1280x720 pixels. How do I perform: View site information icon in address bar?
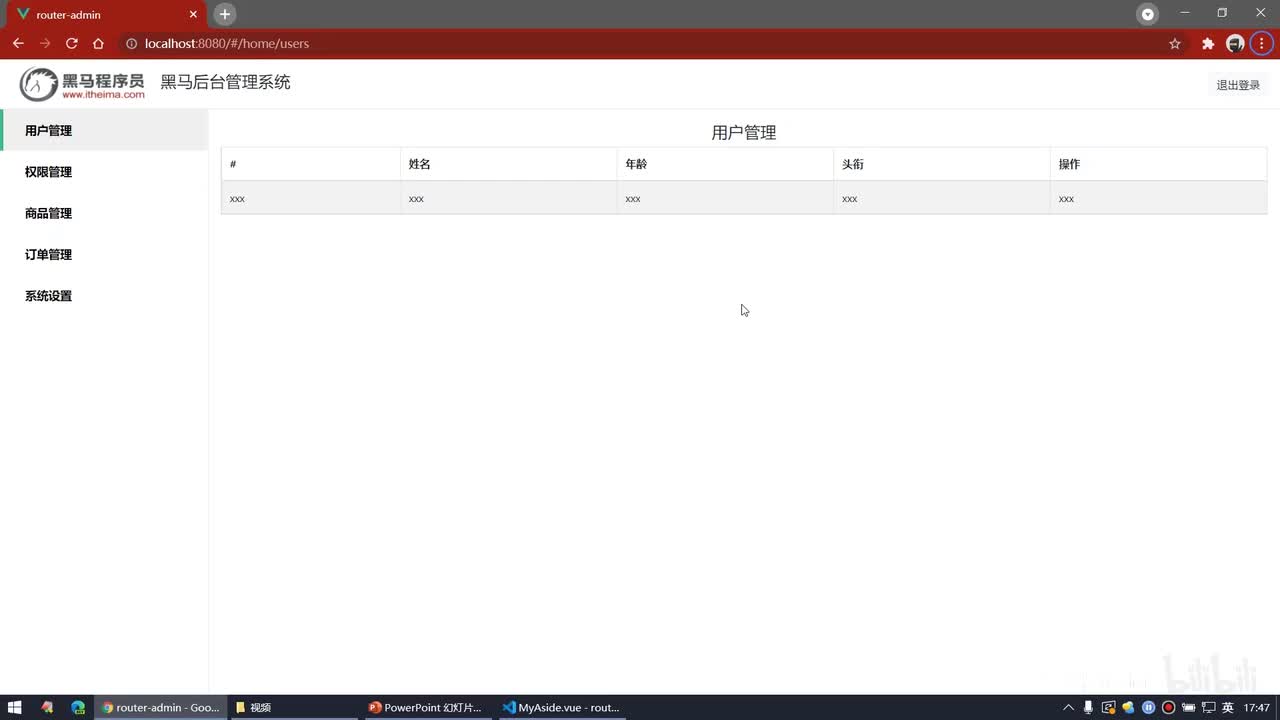coord(131,43)
